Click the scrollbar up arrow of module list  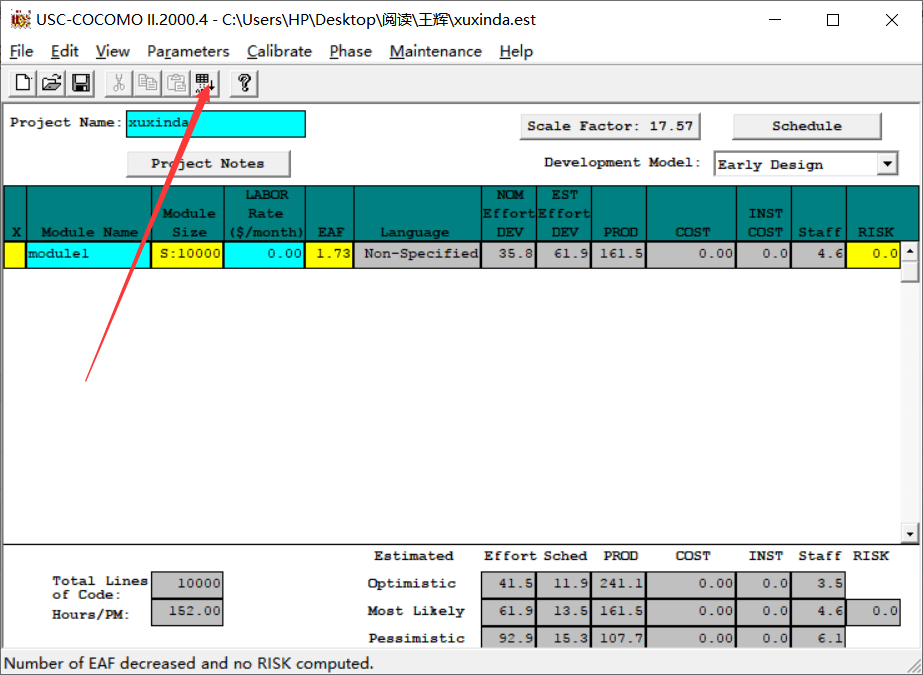pyautogui.click(x=909, y=252)
